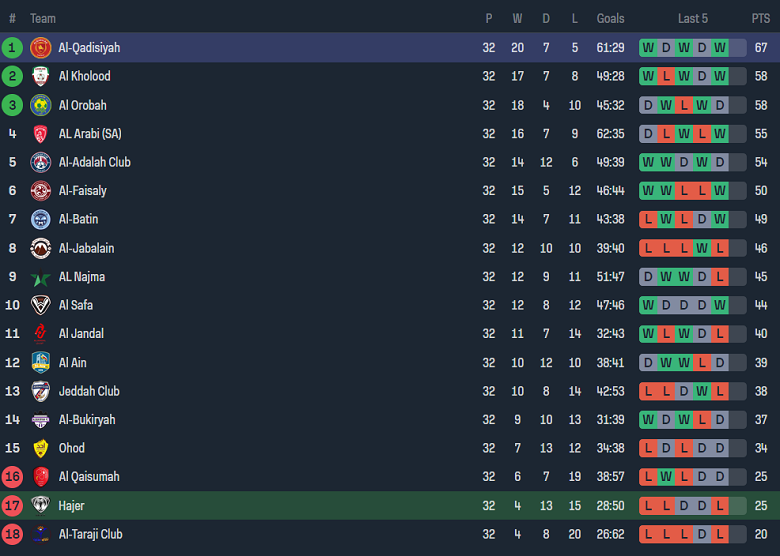
Task: Click the Al-Taraji Club logo
Action: click(41, 534)
